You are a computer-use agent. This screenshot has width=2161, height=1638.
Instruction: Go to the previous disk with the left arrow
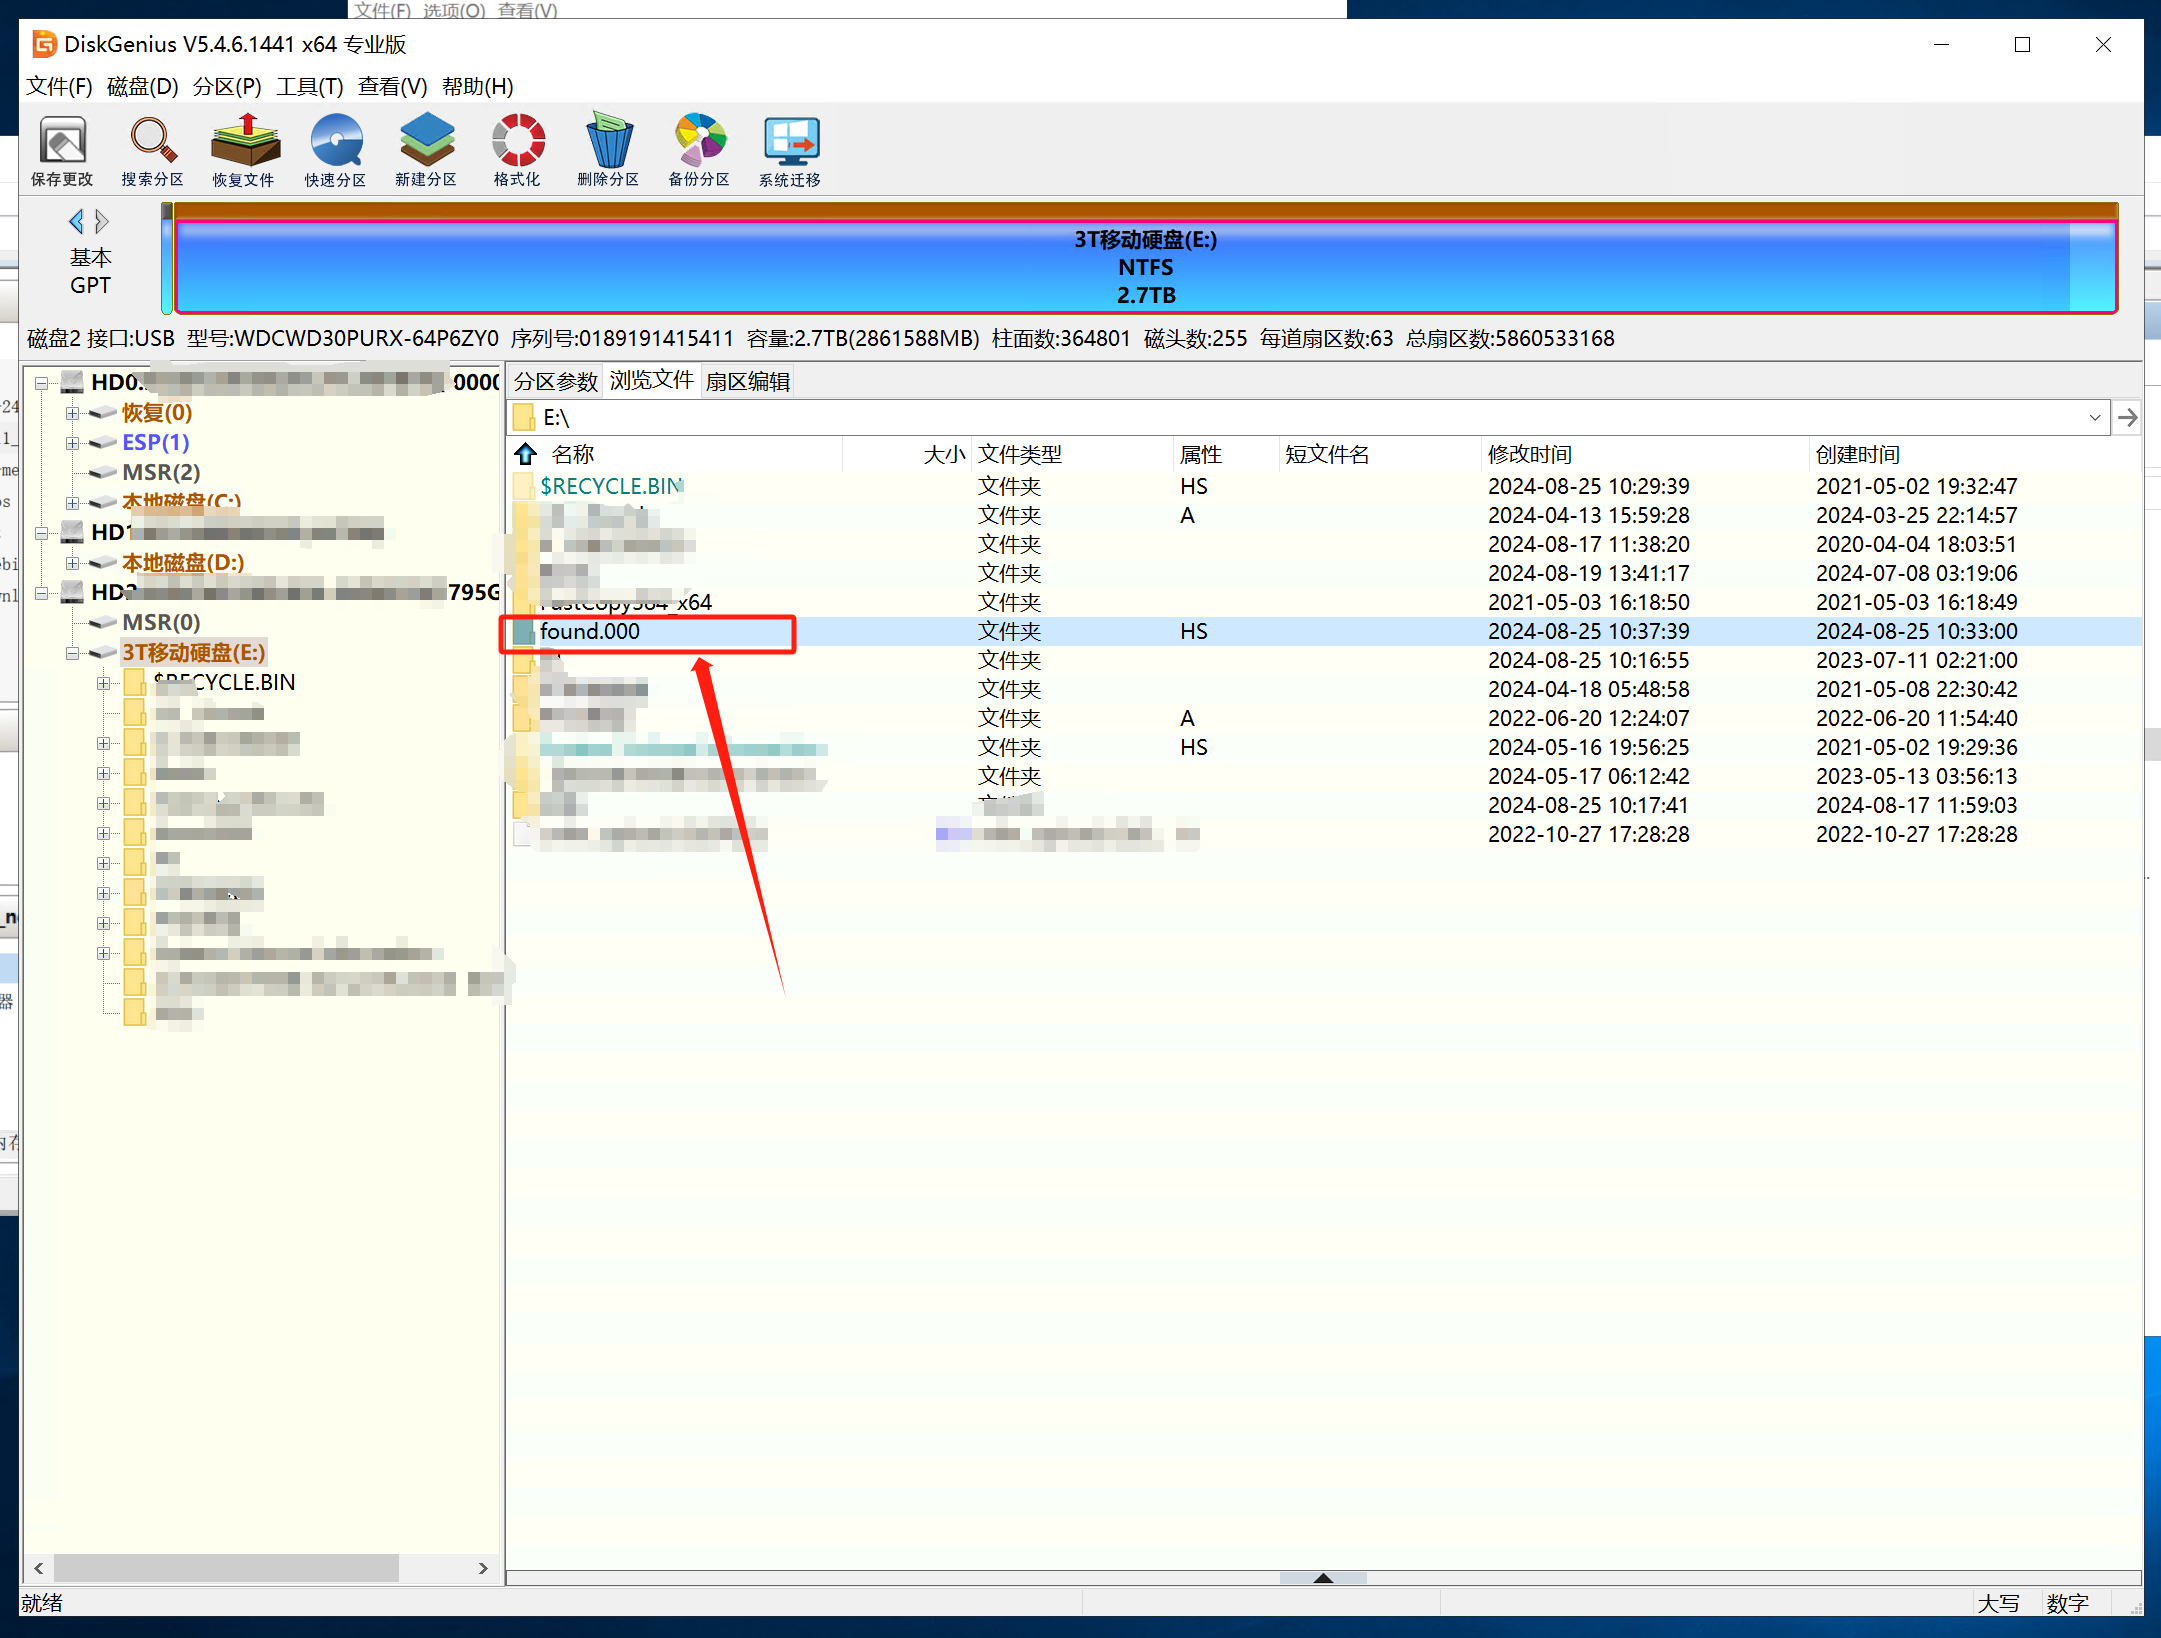(x=76, y=221)
